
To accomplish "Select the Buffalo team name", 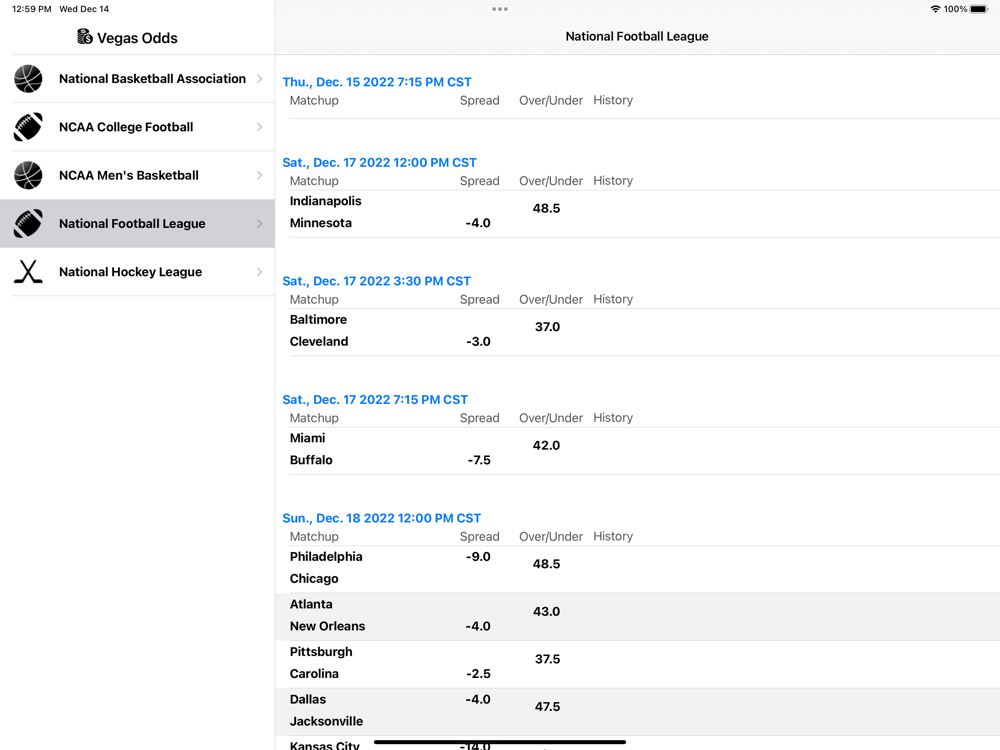I will point(311,460).
